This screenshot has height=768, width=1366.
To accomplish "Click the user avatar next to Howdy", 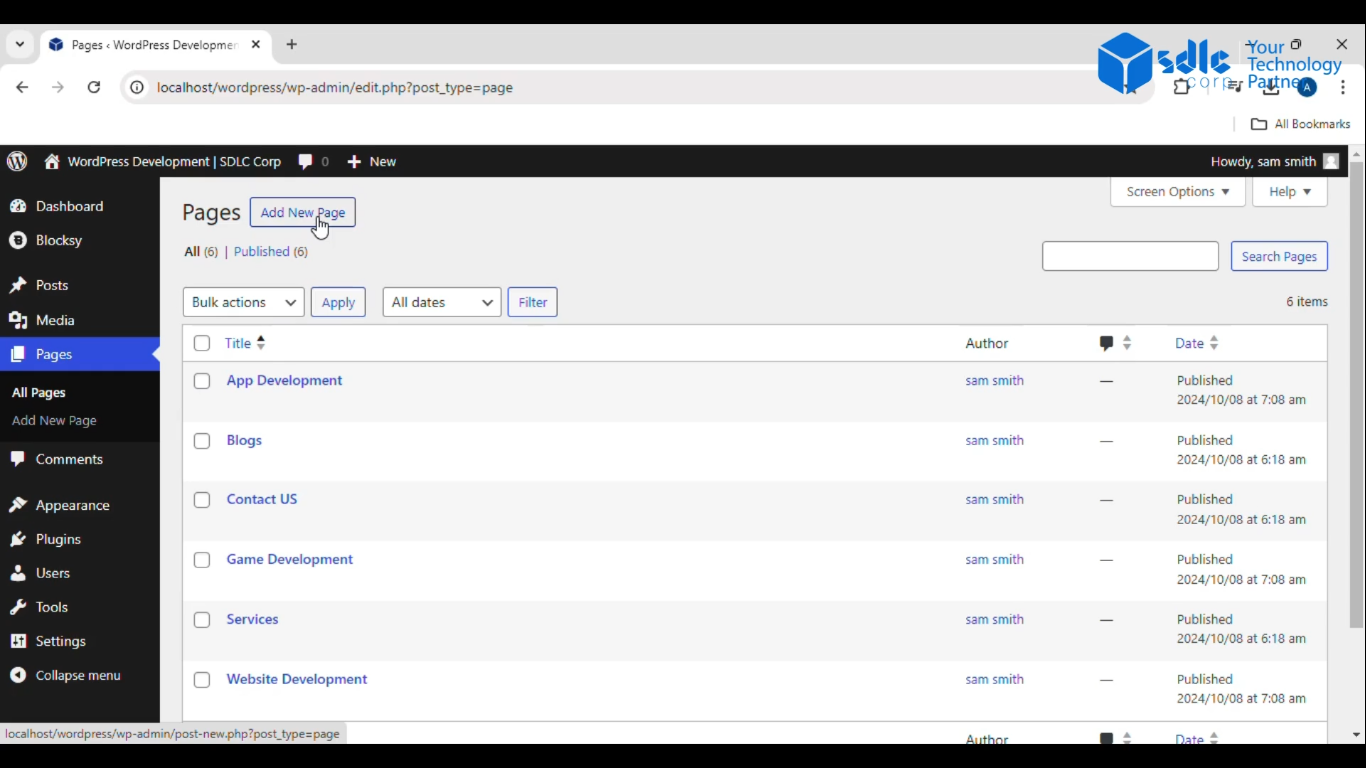I will (x=1331, y=161).
